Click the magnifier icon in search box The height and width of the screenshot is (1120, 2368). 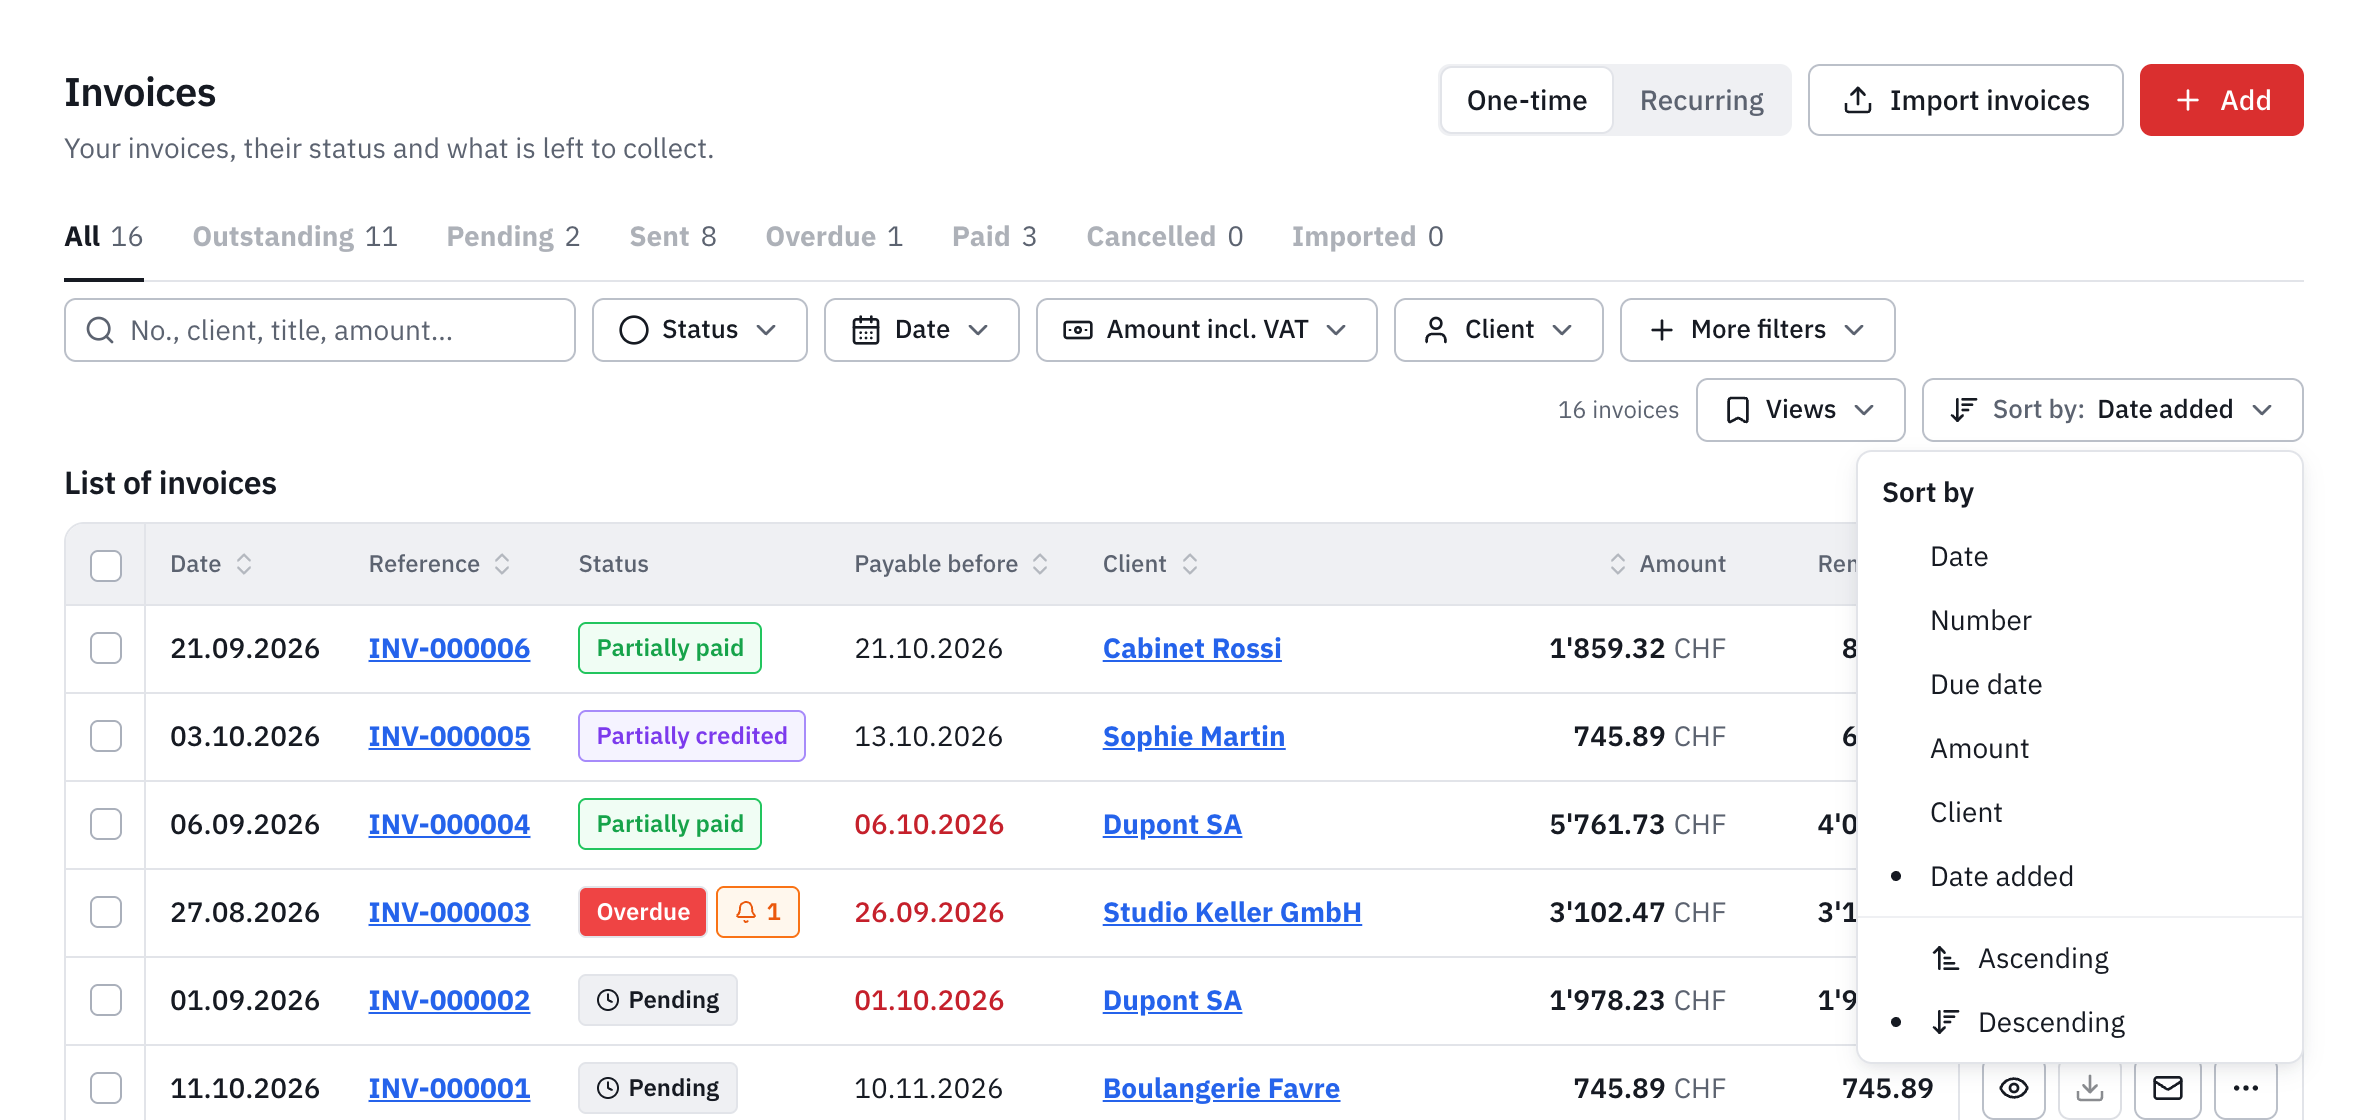click(x=100, y=330)
